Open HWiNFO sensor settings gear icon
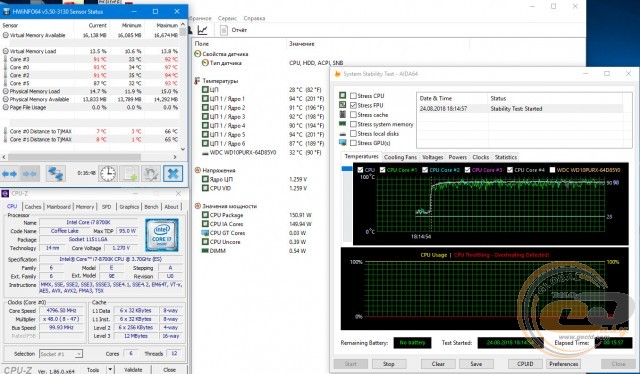The width and height of the screenshot is (640, 374). point(151,174)
